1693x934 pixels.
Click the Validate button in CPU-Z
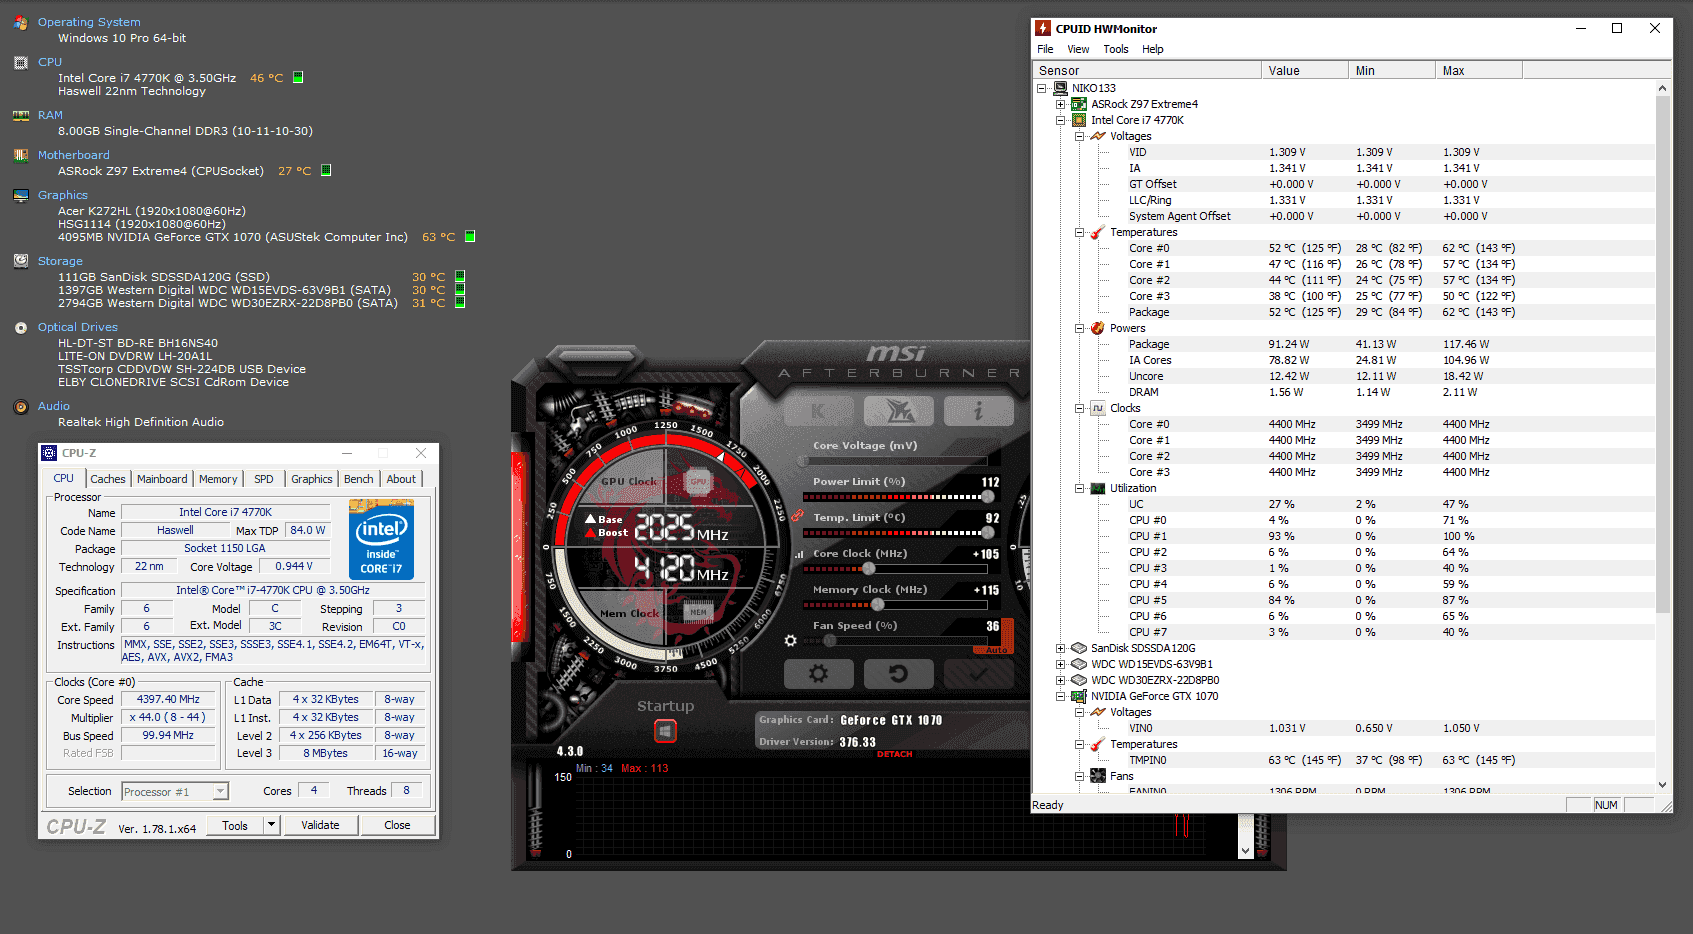coord(320,825)
